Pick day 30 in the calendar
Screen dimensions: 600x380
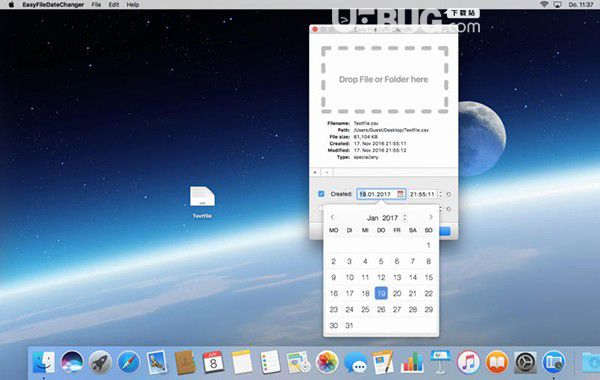pos(334,325)
